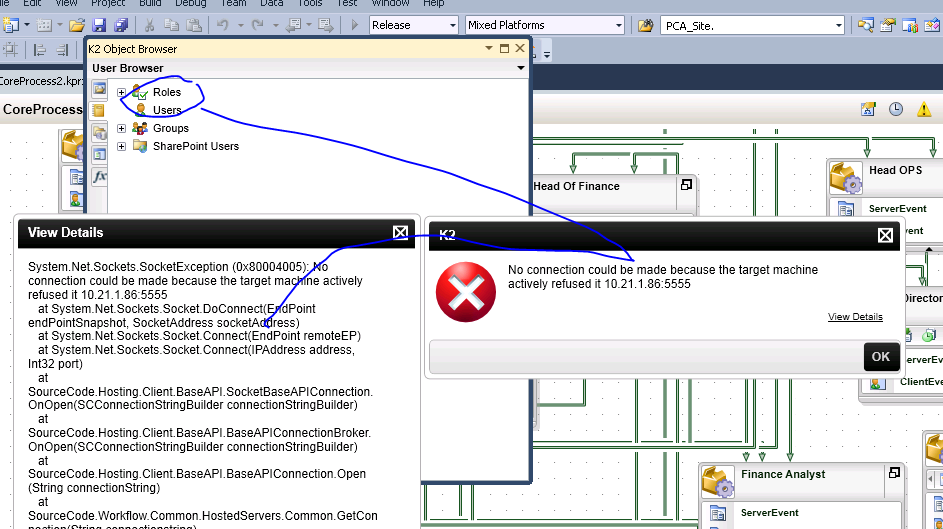Expand the Roles tree node
The height and width of the screenshot is (529, 943).
121,92
